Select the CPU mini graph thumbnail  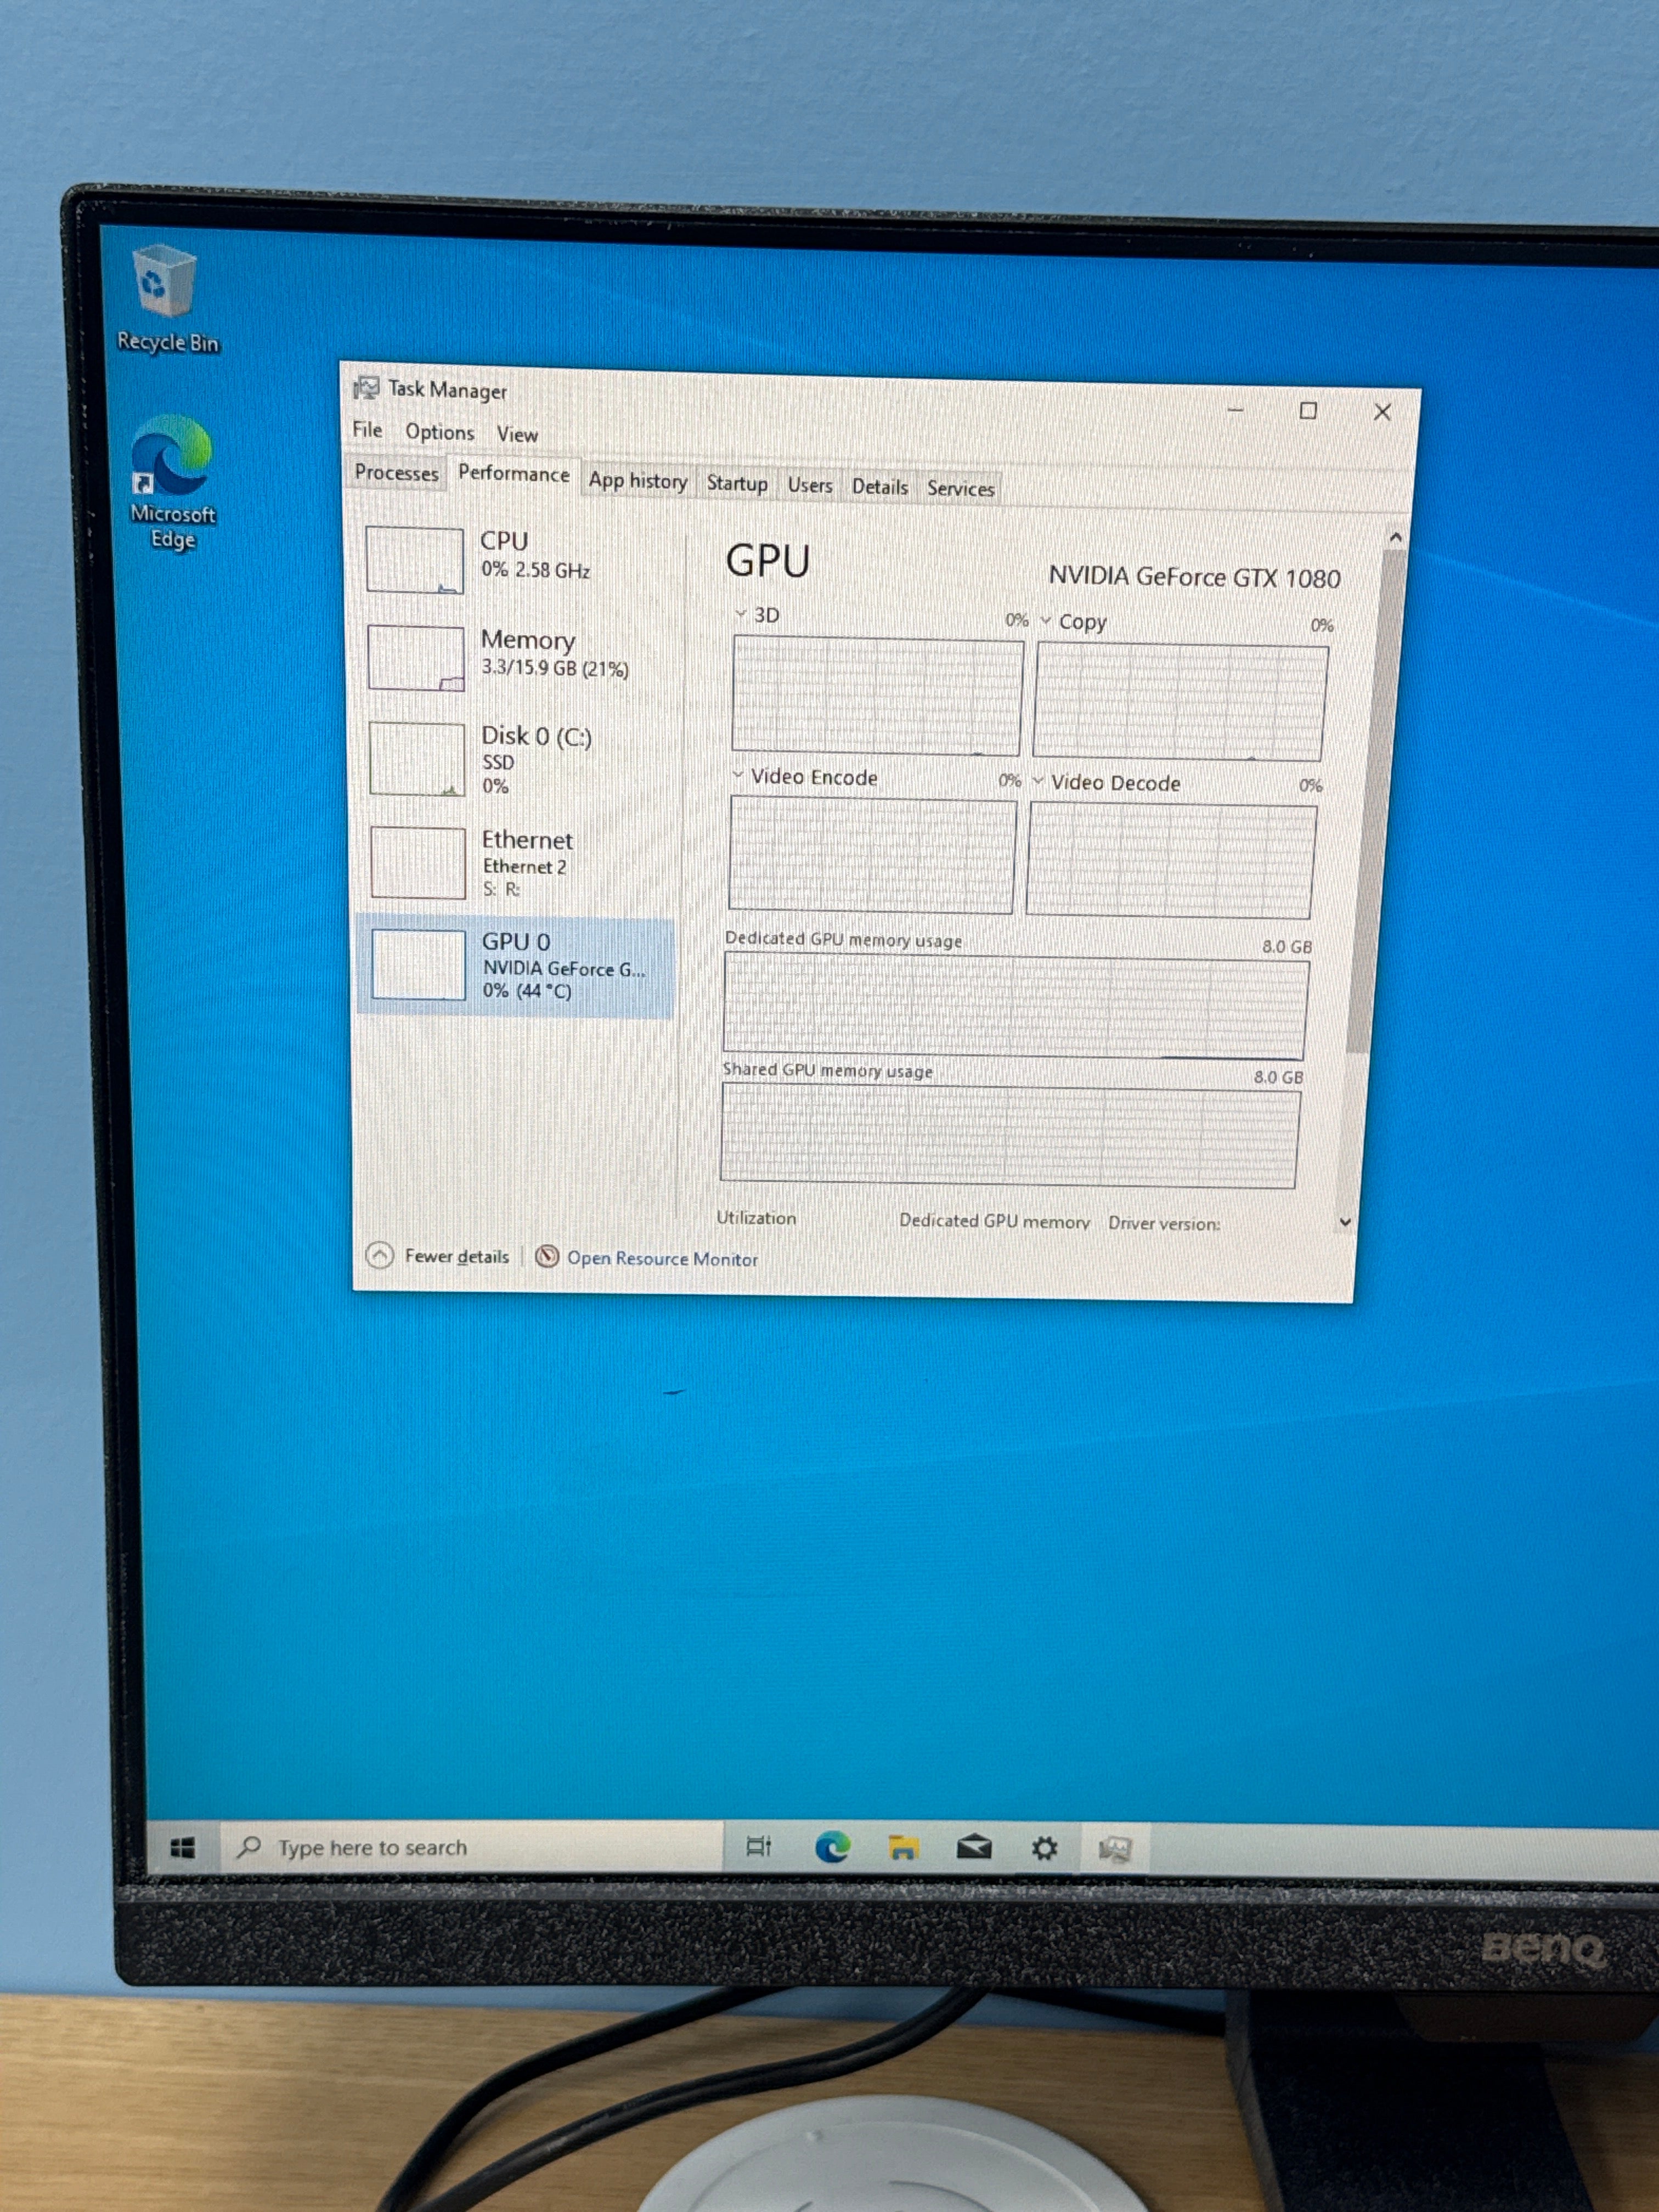pyautogui.click(x=414, y=559)
